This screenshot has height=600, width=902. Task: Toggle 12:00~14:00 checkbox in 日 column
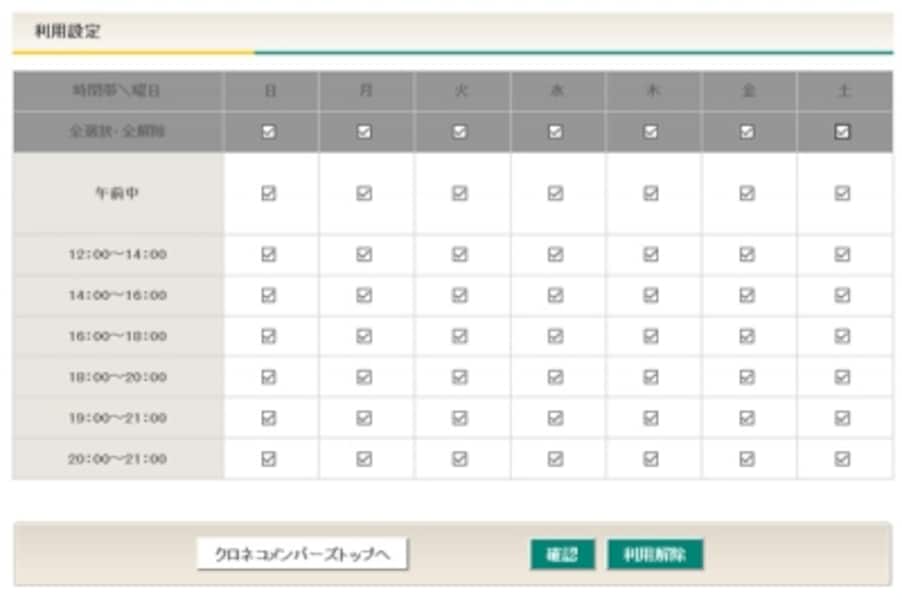pyautogui.click(x=269, y=254)
